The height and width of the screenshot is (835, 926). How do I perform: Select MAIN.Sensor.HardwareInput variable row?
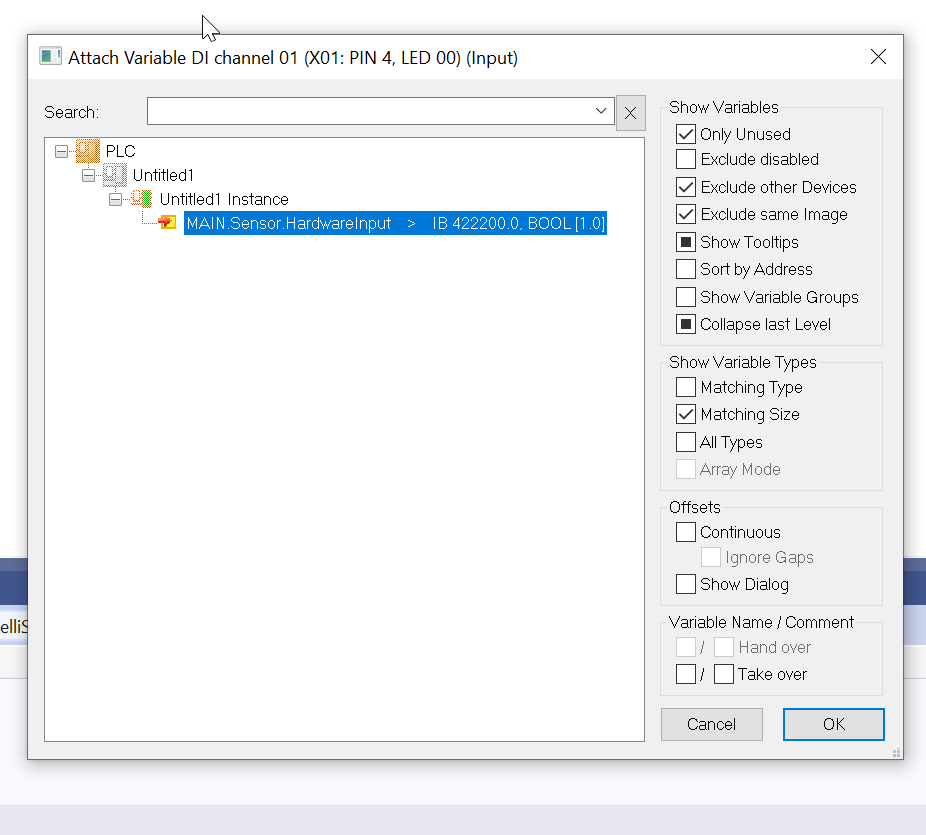(x=395, y=223)
